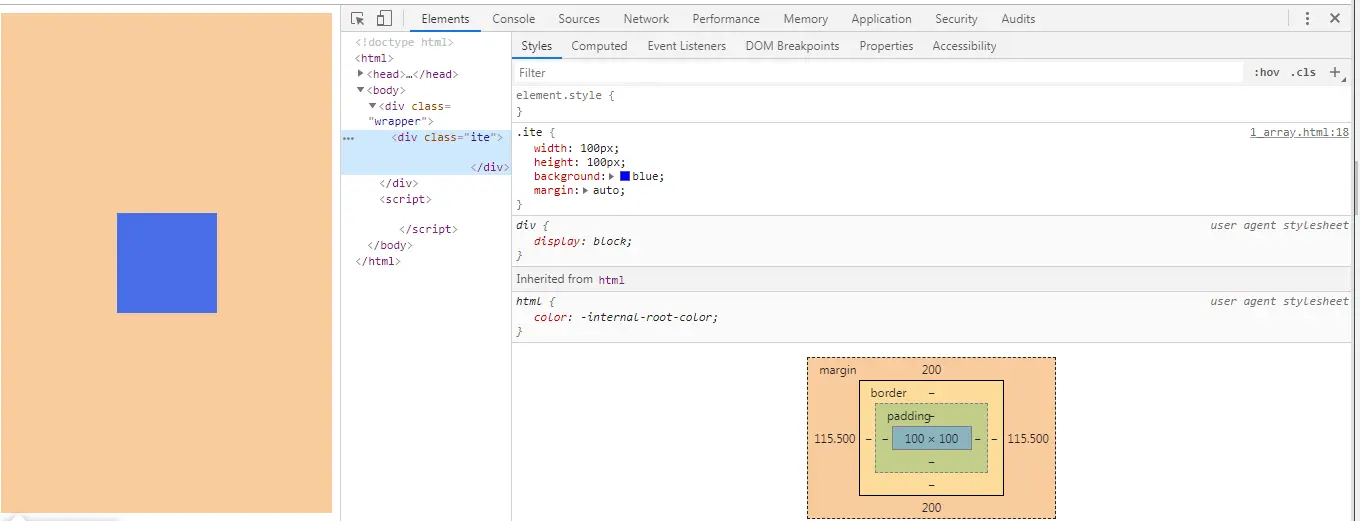Viewport: 1360px width, 521px height.
Task: Click the padding label in box model
Action: tap(908, 416)
